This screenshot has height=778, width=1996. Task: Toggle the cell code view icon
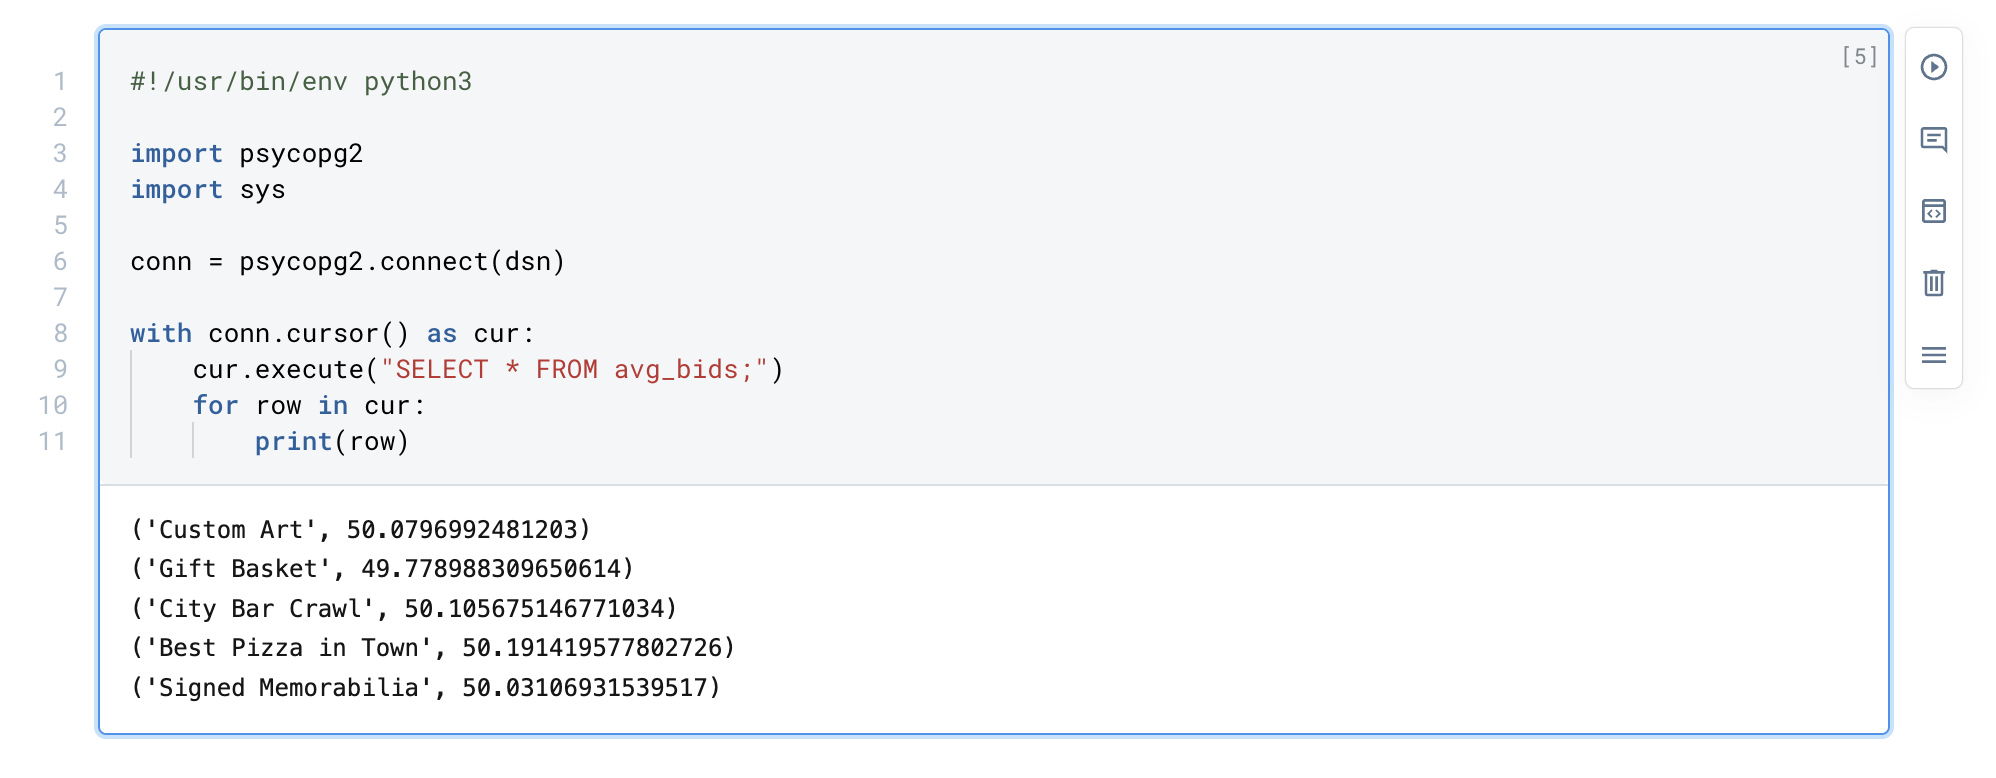coord(1933,211)
